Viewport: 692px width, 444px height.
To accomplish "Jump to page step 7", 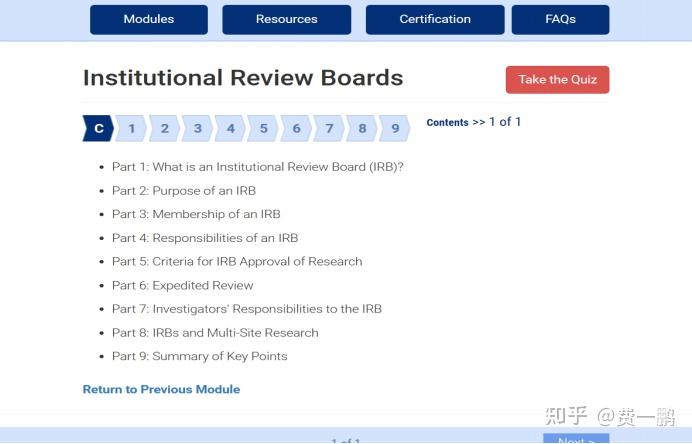I will (x=329, y=128).
